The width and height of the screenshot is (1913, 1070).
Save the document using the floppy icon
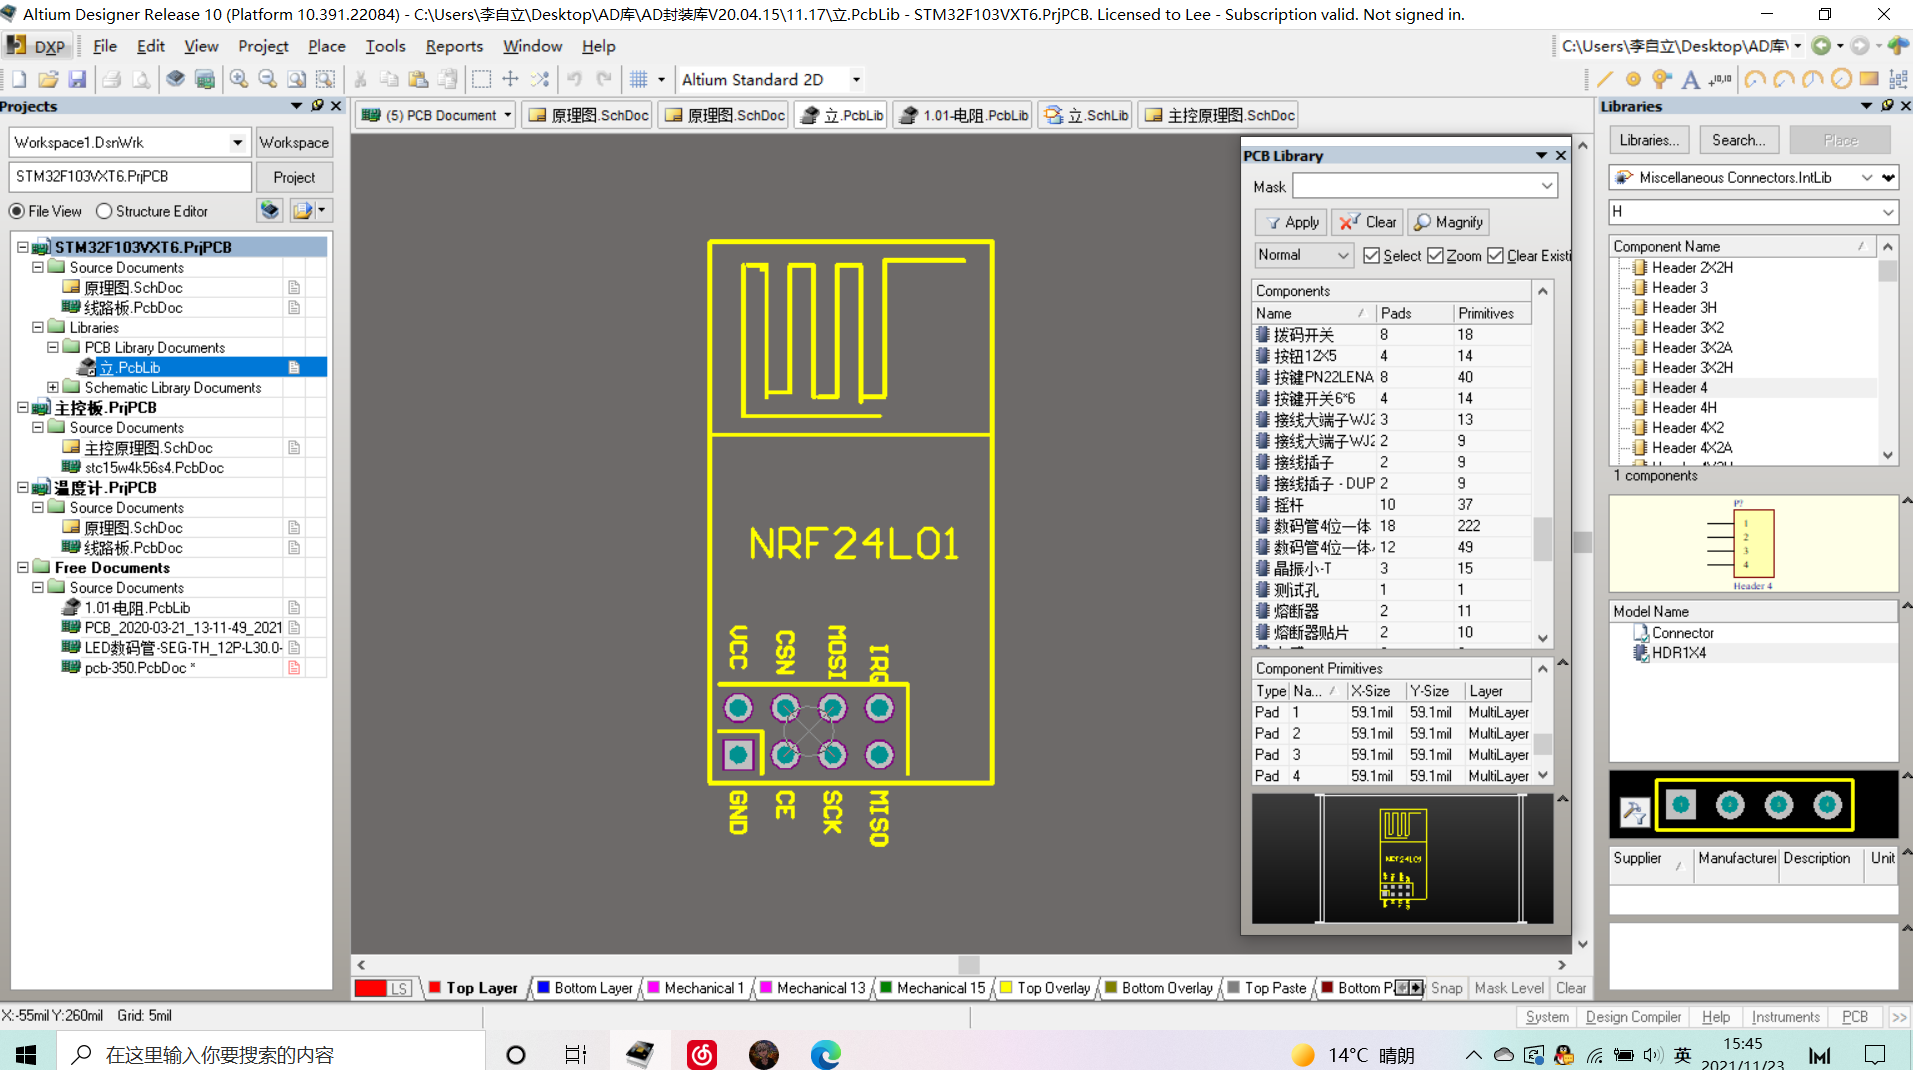pyautogui.click(x=77, y=79)
